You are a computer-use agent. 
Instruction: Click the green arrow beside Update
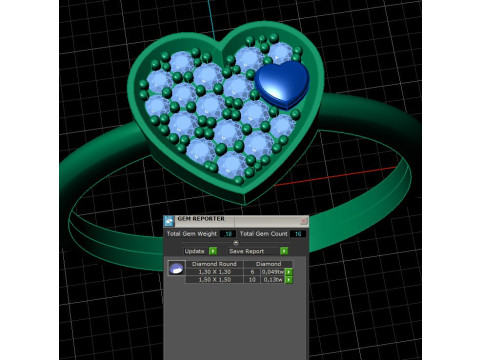coord(213,251)
